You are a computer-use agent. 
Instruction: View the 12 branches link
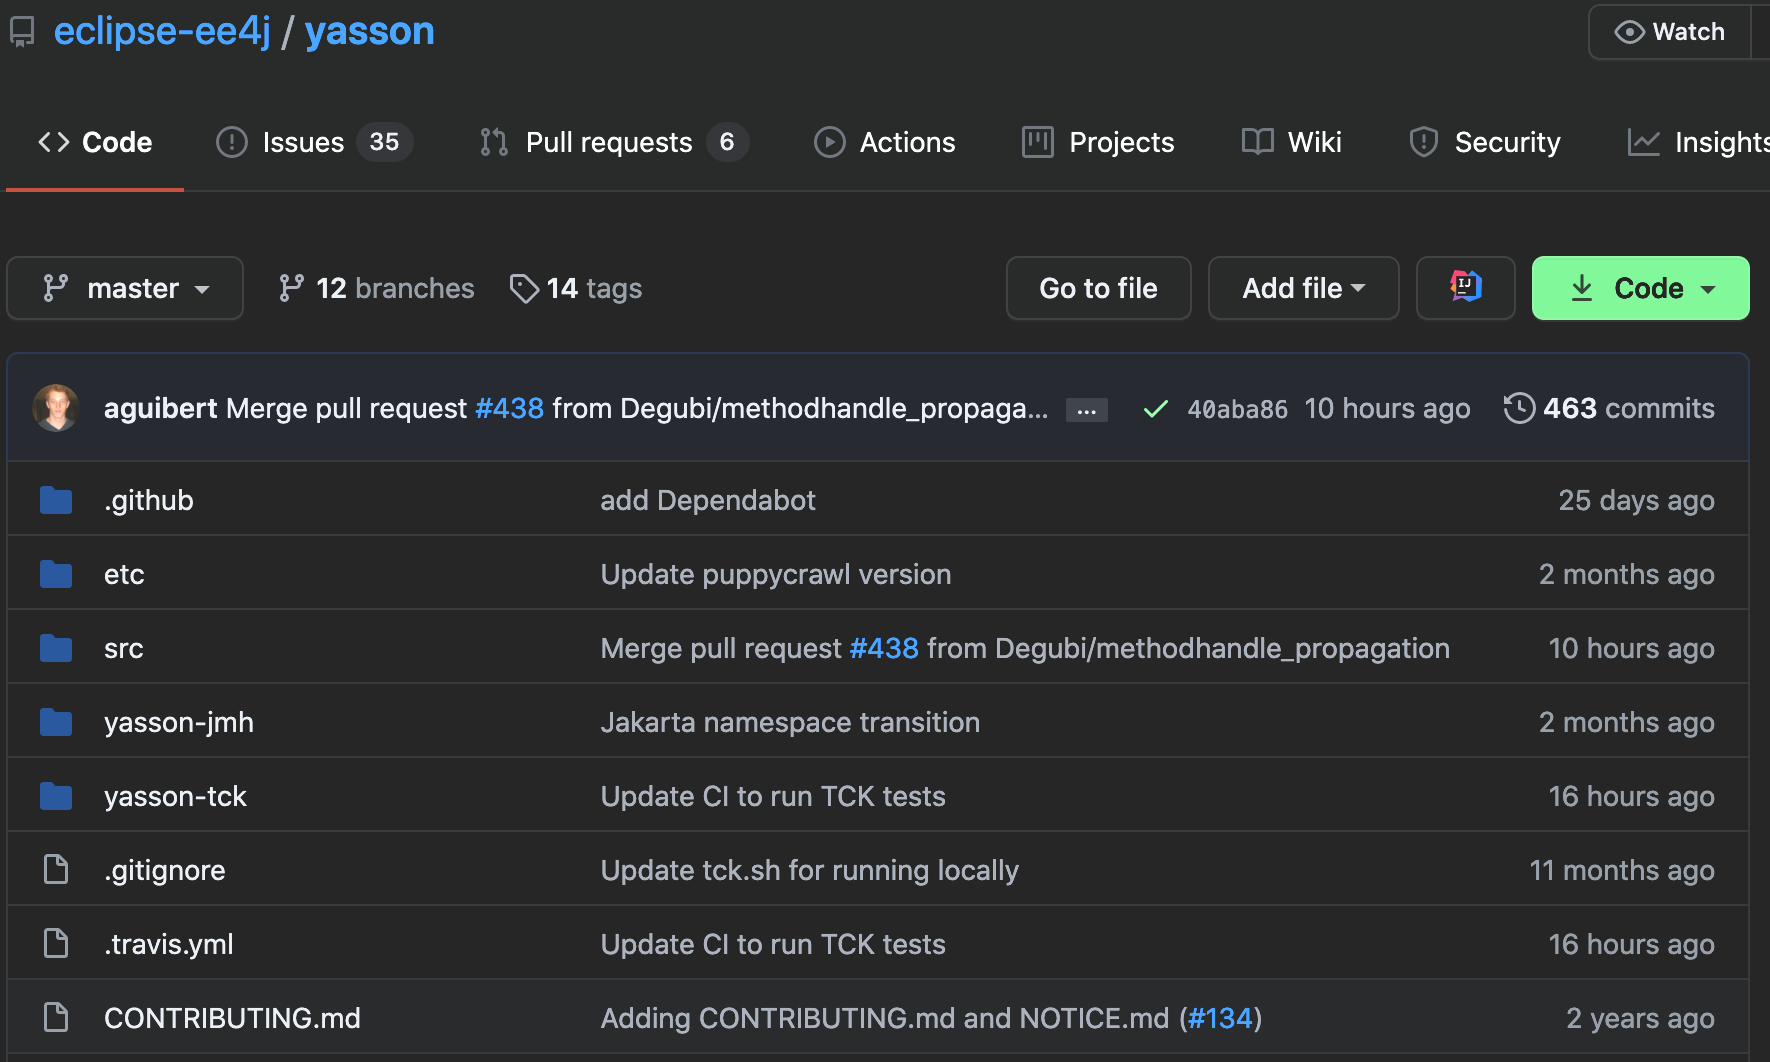376,288
